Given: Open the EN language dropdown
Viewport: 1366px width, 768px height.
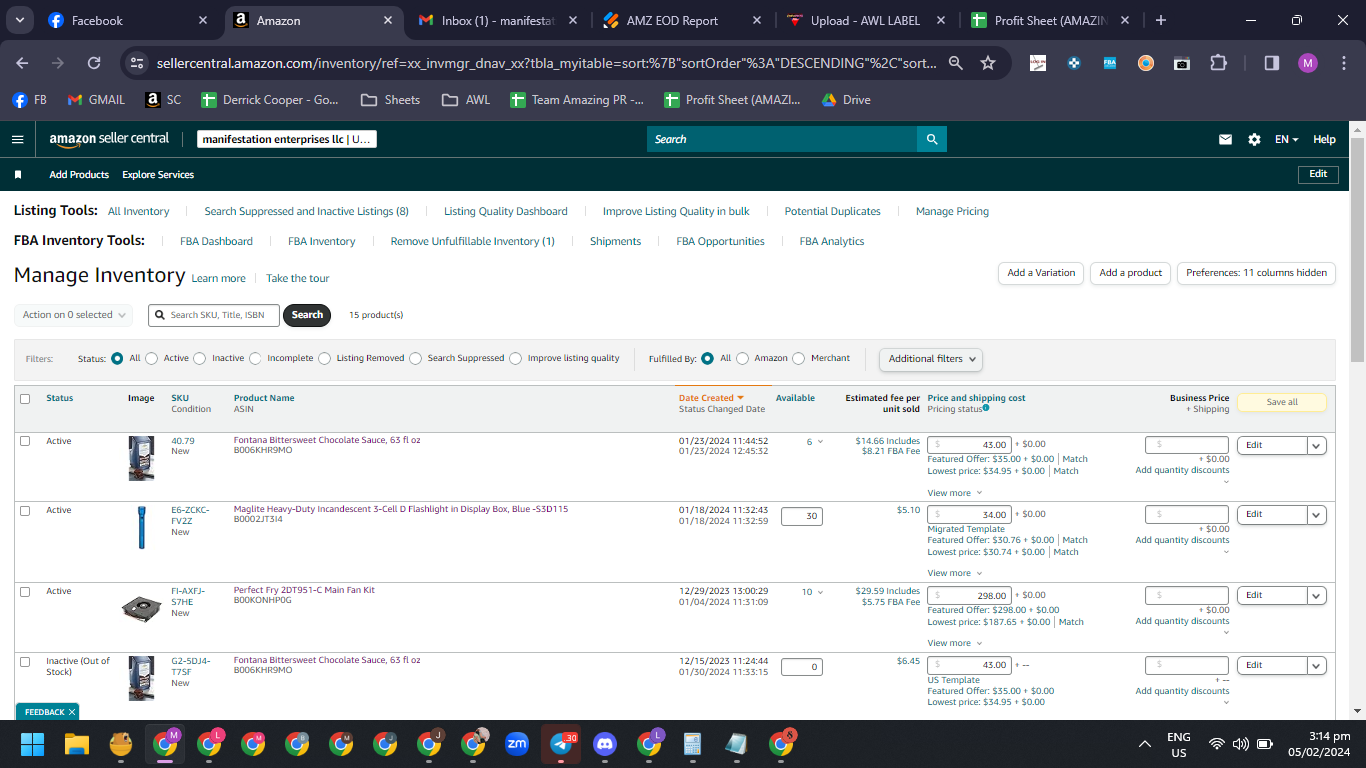Looking at the screenshot, I should click(x=1287, y=140).
